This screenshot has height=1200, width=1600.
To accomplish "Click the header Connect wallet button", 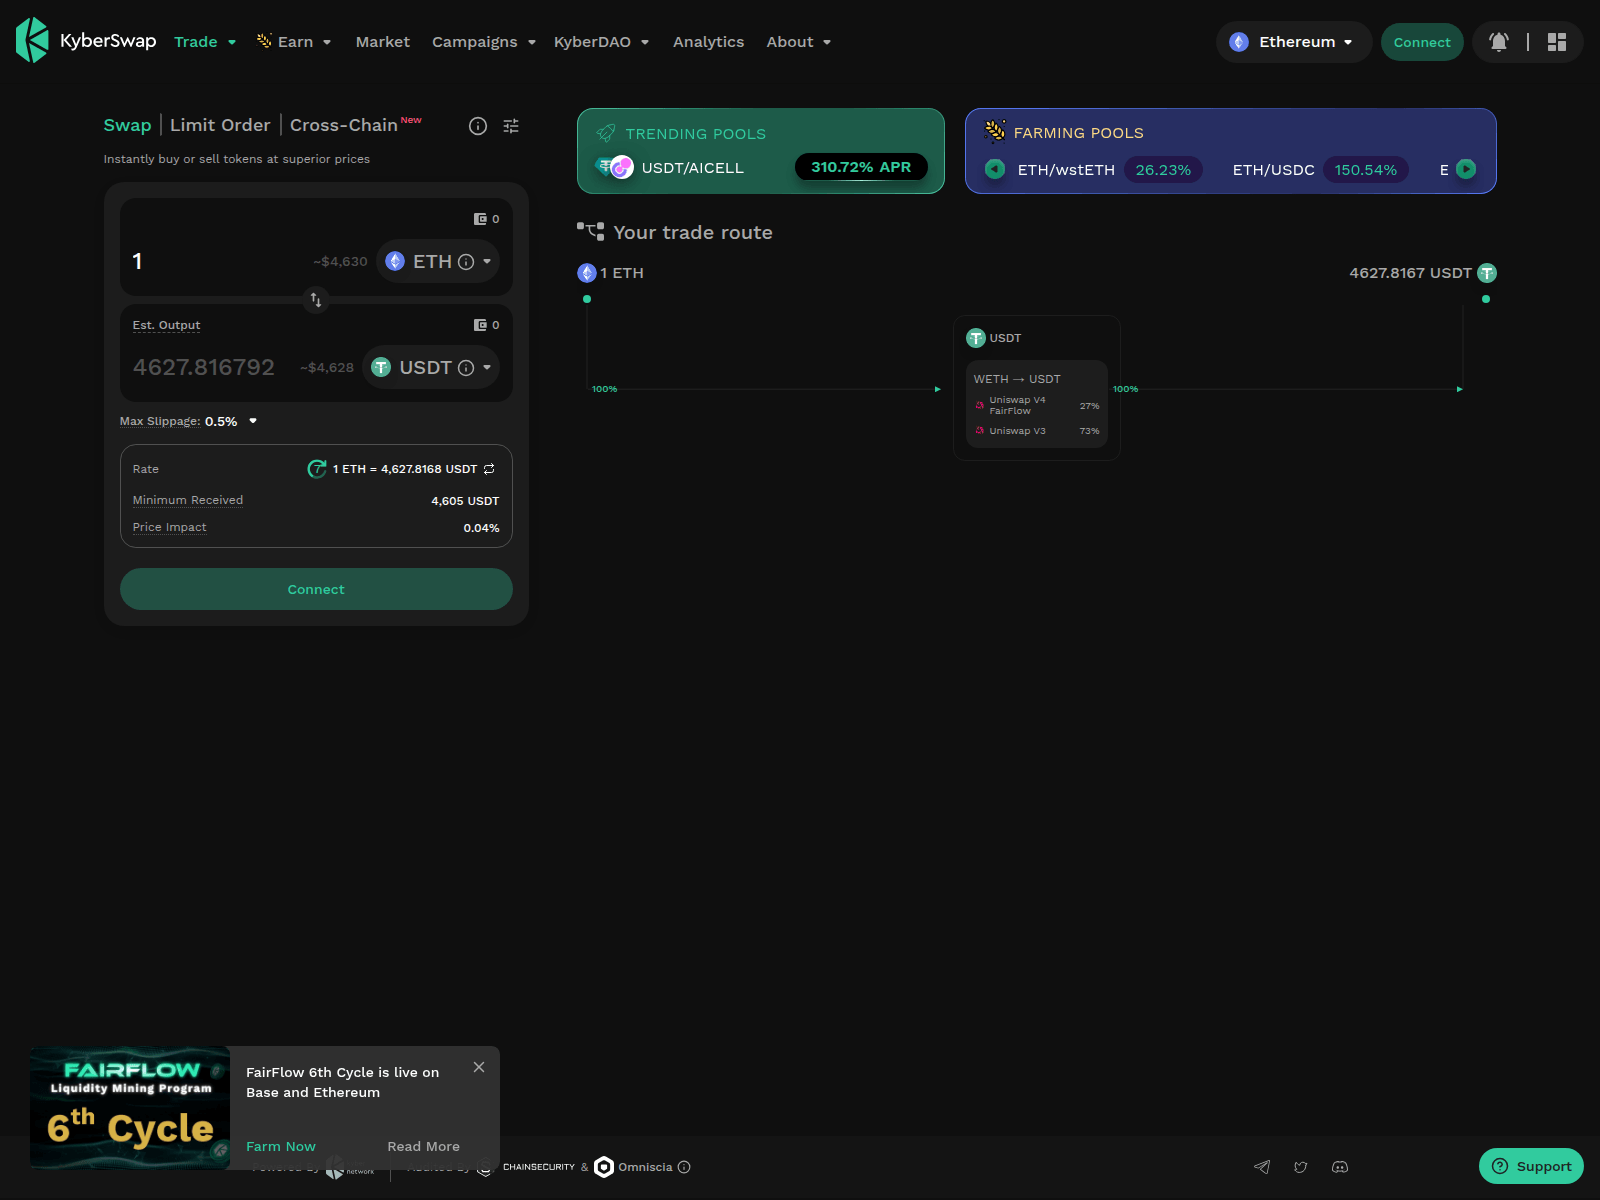I will click(1422, 42).
